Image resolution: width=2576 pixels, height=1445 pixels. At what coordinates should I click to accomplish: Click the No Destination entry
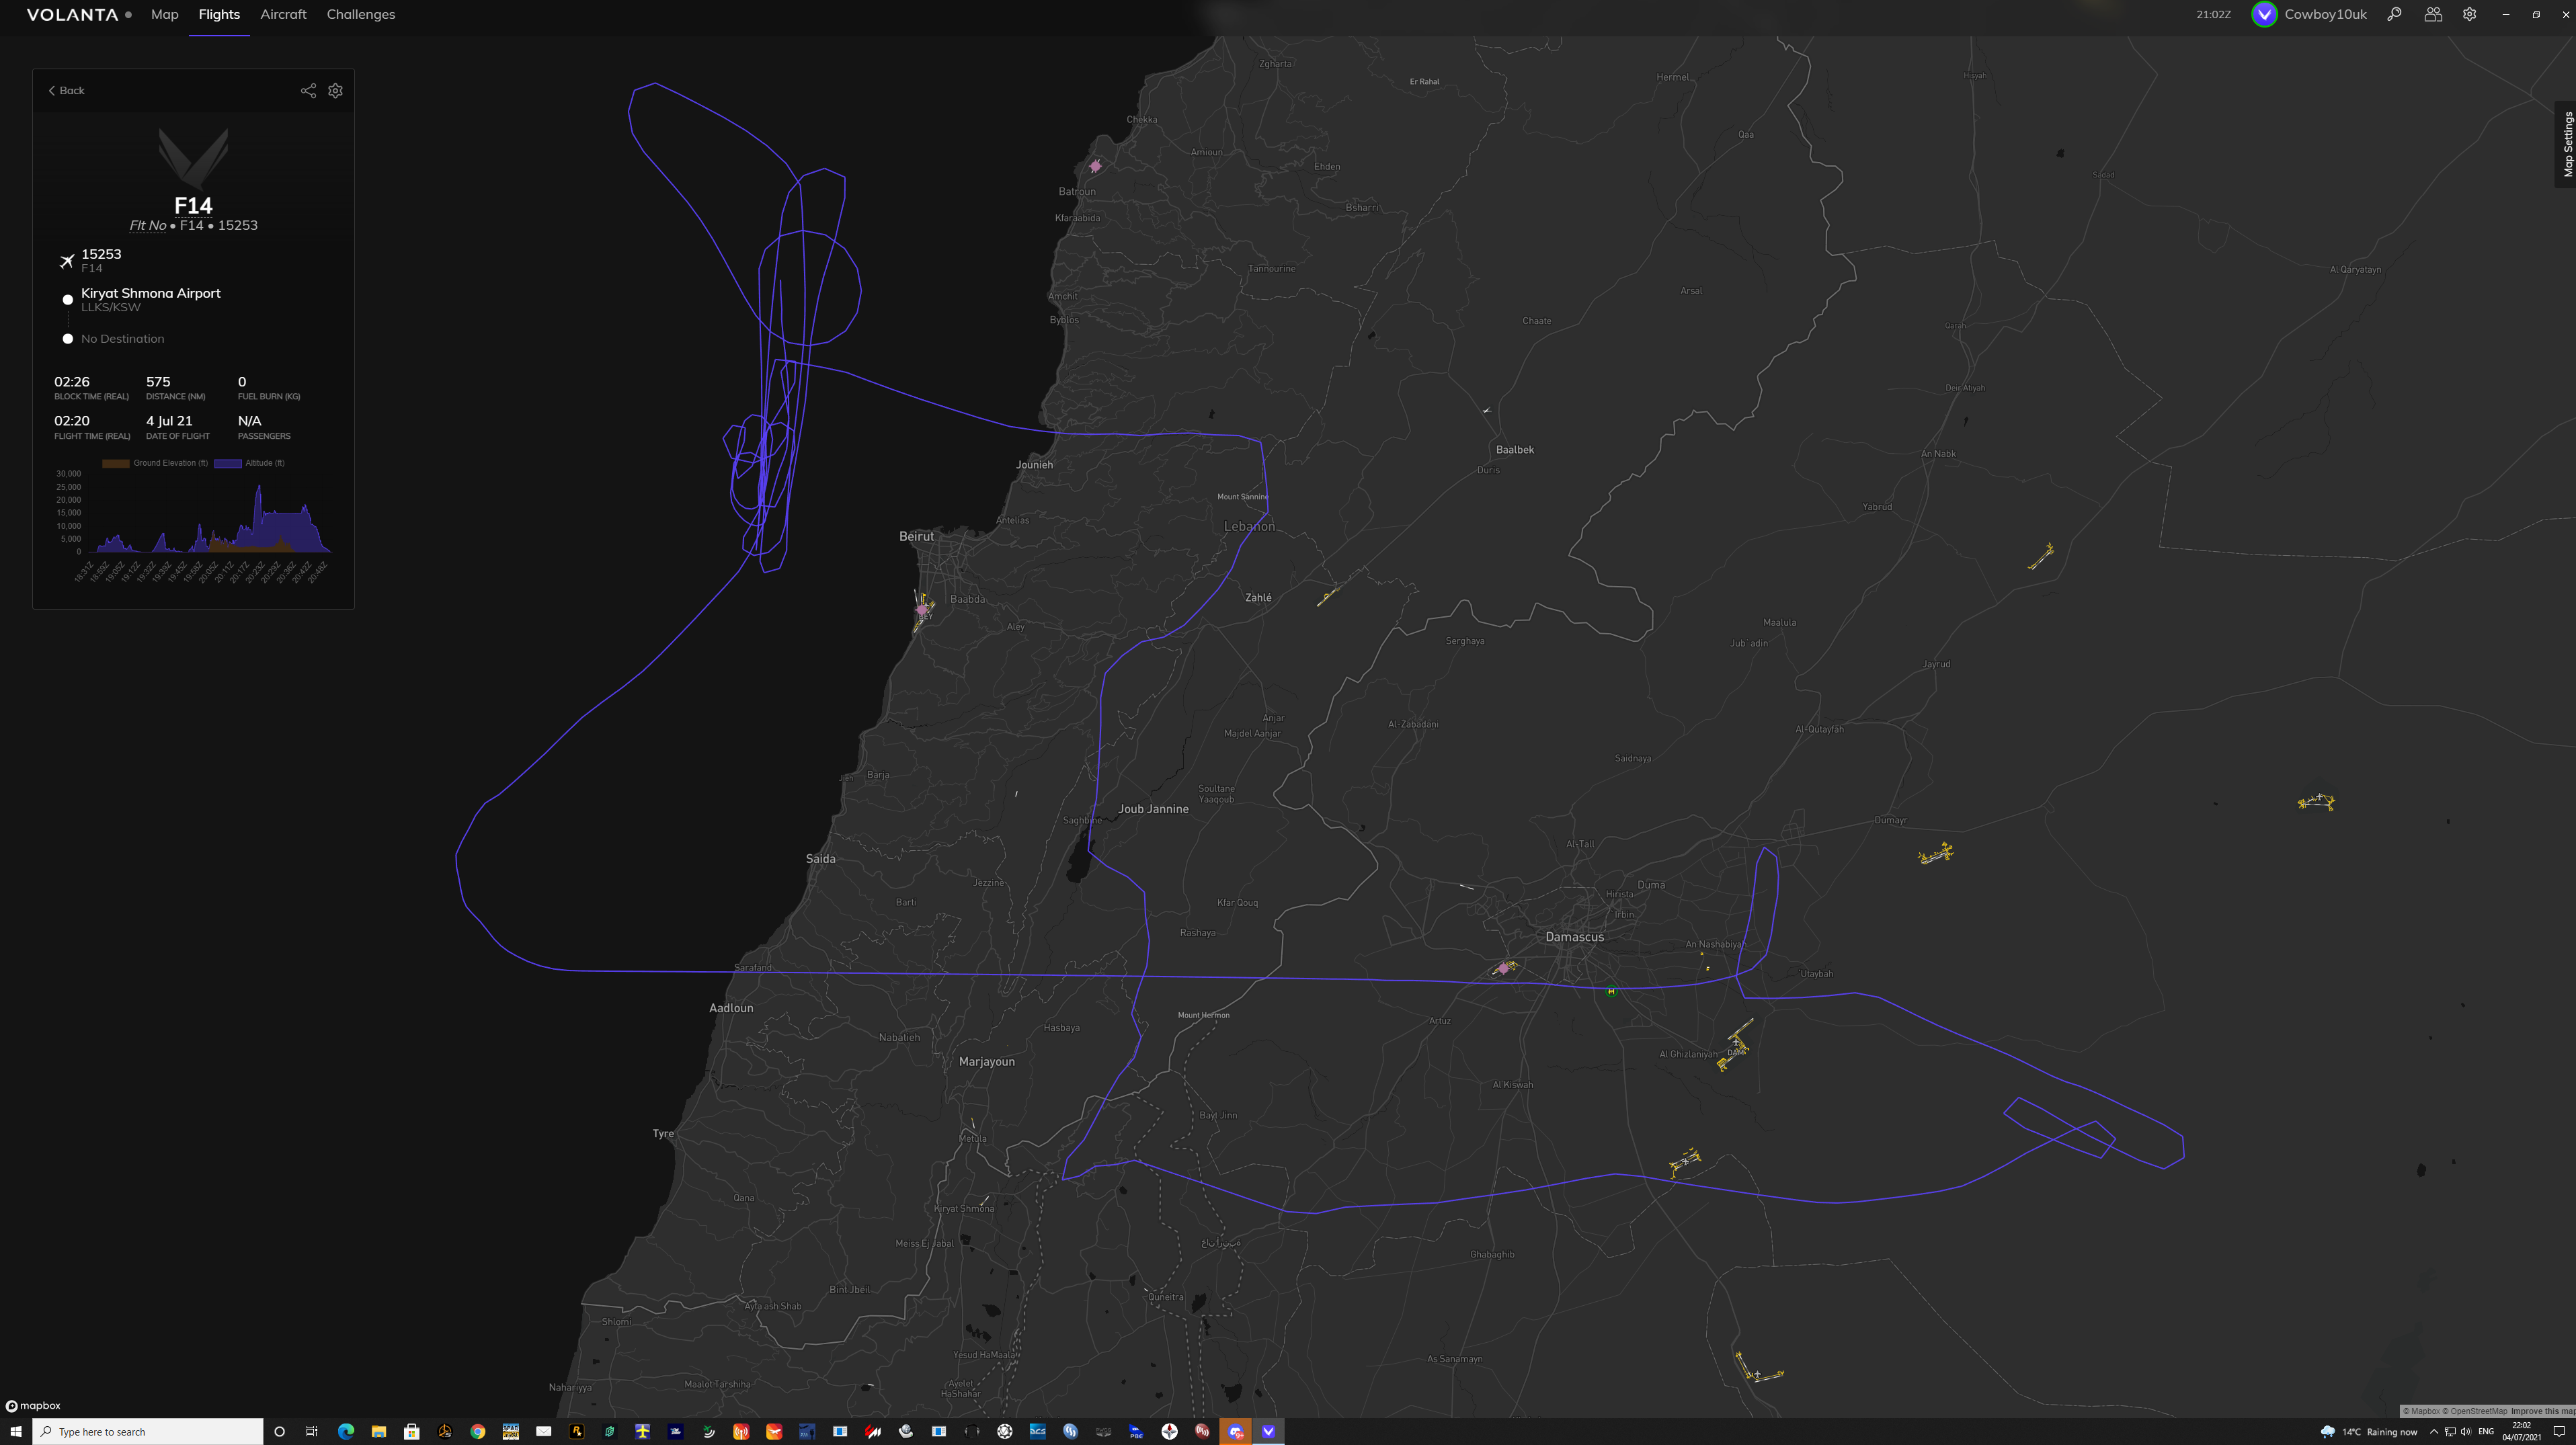pos(122,339)
